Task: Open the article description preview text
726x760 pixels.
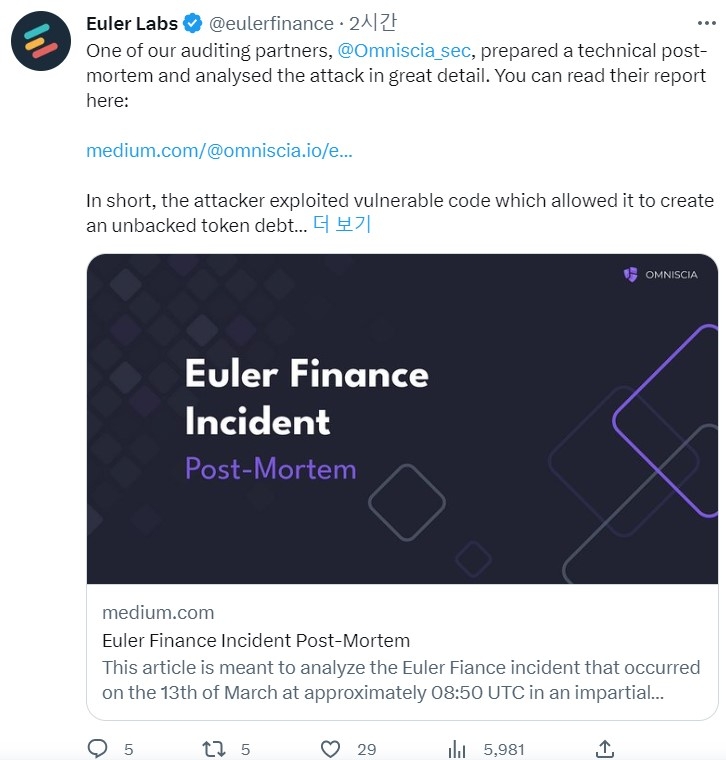Action: (401, 680)
